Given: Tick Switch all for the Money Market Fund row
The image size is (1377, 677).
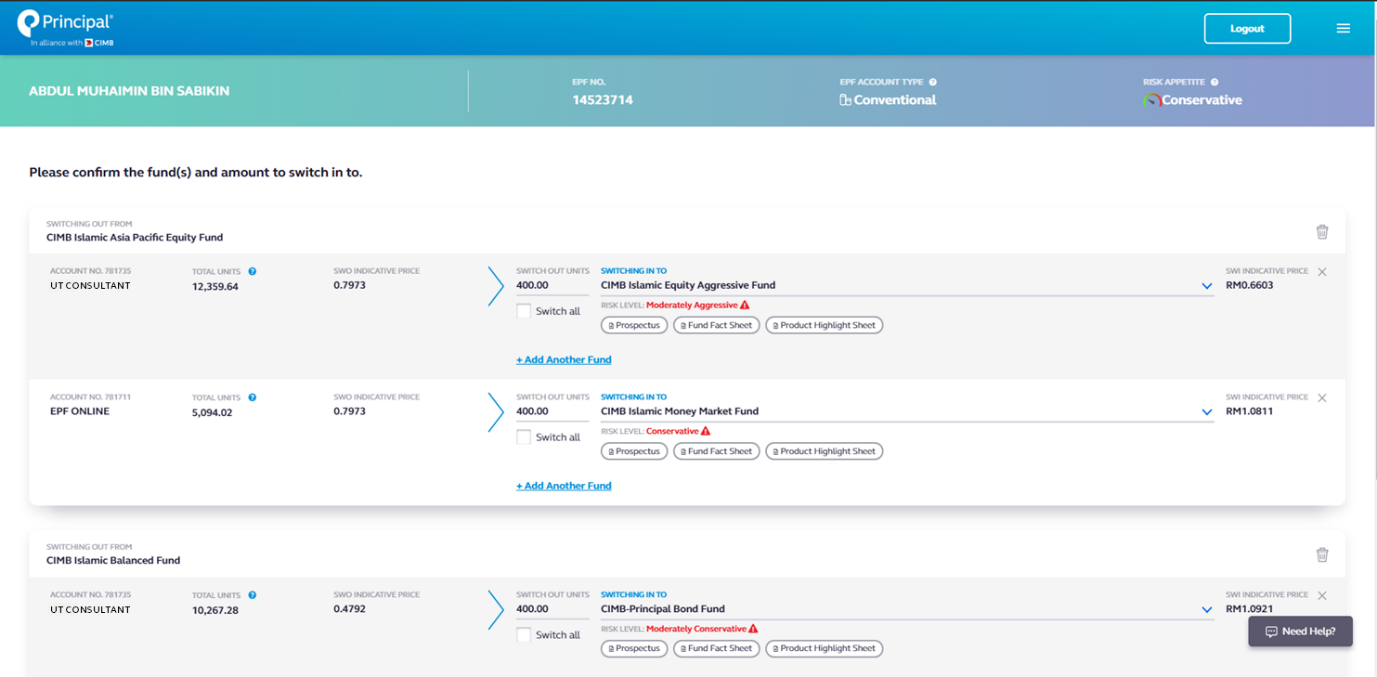Looking at the screenshot, I should 523,437.
